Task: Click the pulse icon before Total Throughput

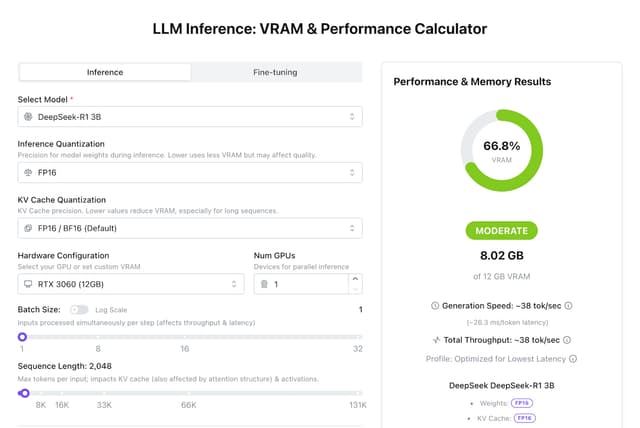Action: (x=436, y=340)
